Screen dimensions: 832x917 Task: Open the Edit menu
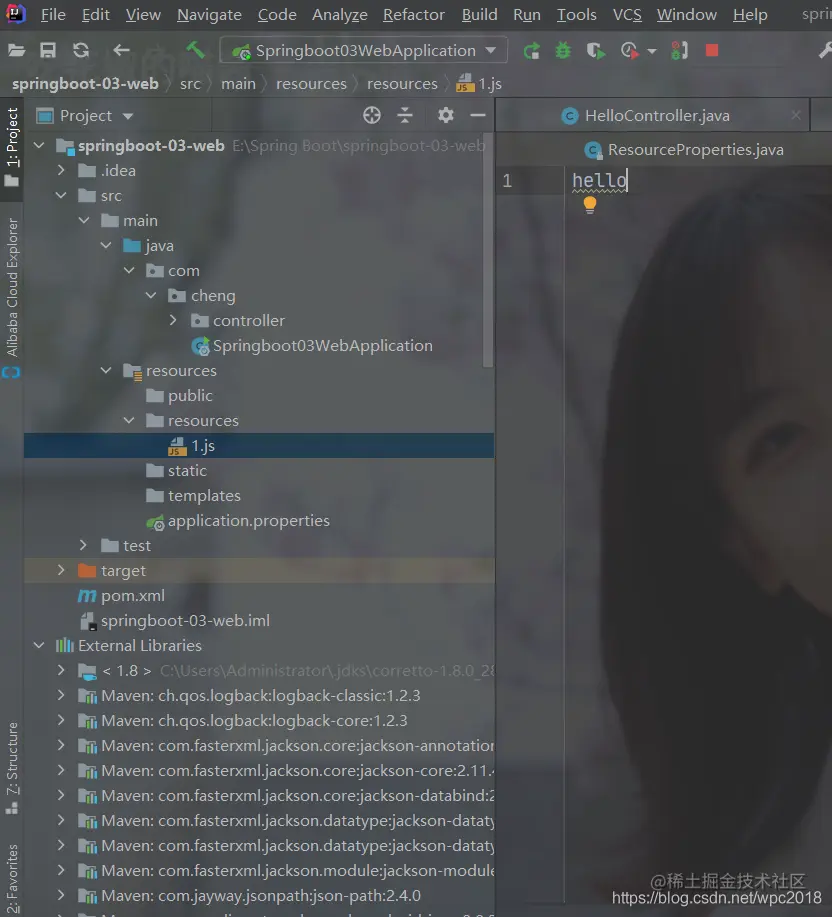coord(95,15)
